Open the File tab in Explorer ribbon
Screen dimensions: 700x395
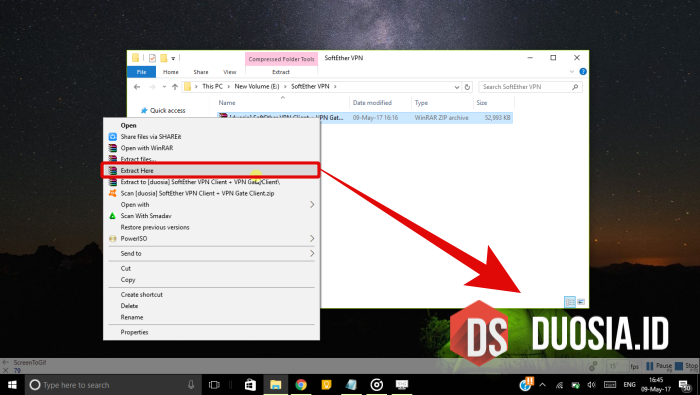point(142,72)
